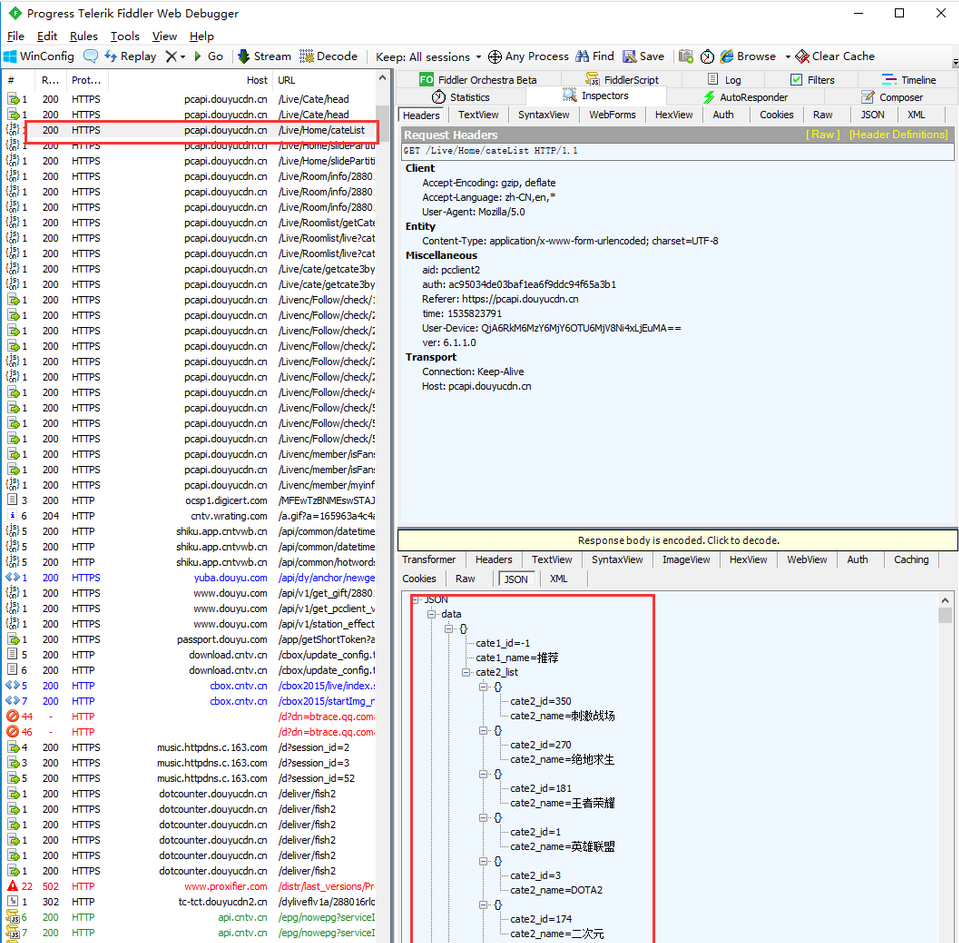Collapse the data node in JSON tree
The image size is (959, 943).
point(432,614)
